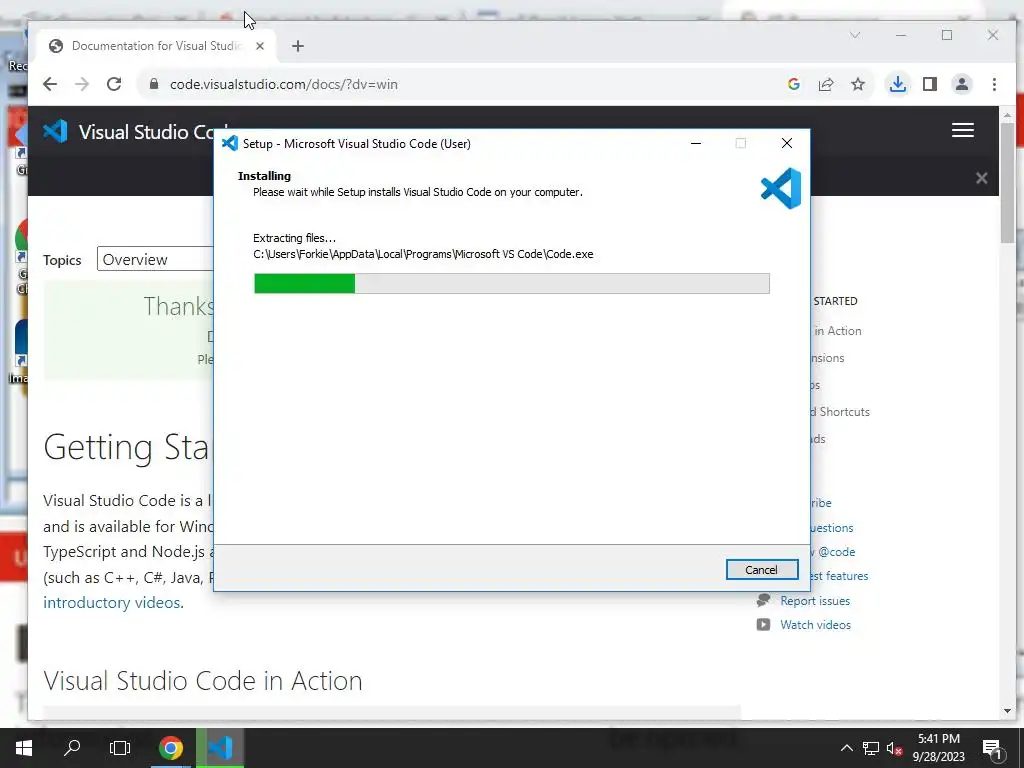Open the website hamburger menu
The image size is (1024, 768).
point(963,130)
